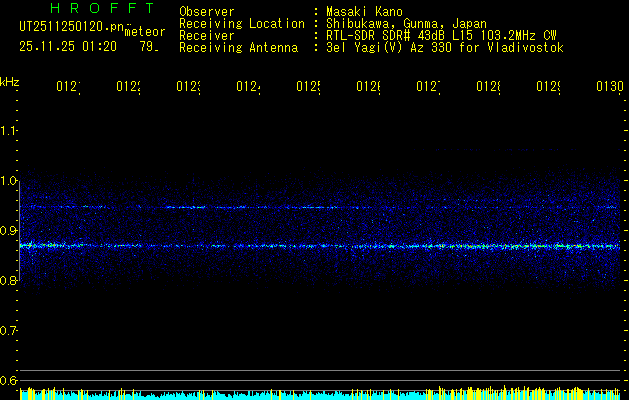Click the 0129 time marker
This screenshot has width=629, height=400.
coord(548,87)
